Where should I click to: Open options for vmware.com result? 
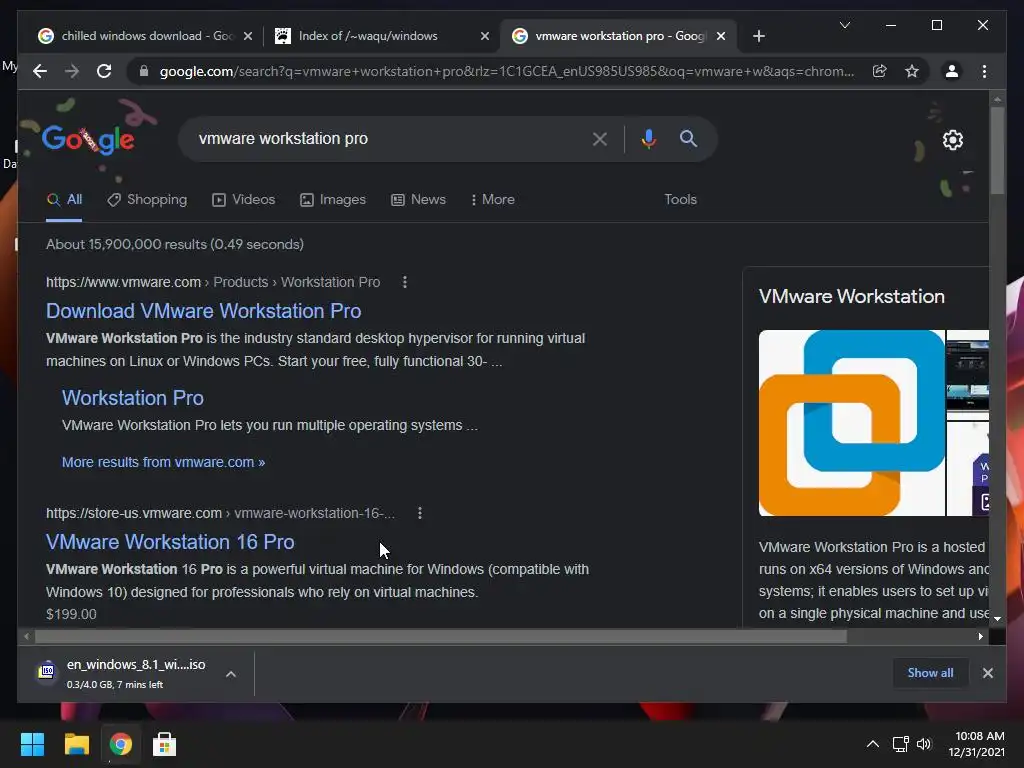(405, 282)
